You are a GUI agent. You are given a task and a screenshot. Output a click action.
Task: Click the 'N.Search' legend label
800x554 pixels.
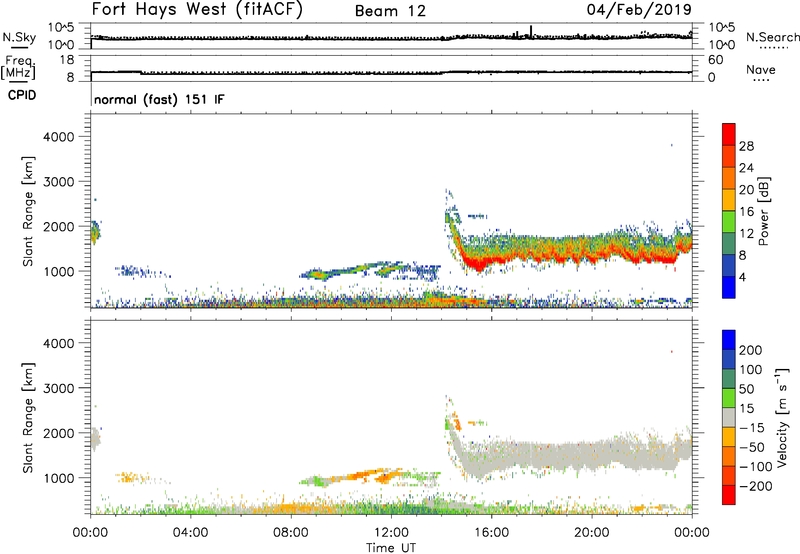[772, 37]
